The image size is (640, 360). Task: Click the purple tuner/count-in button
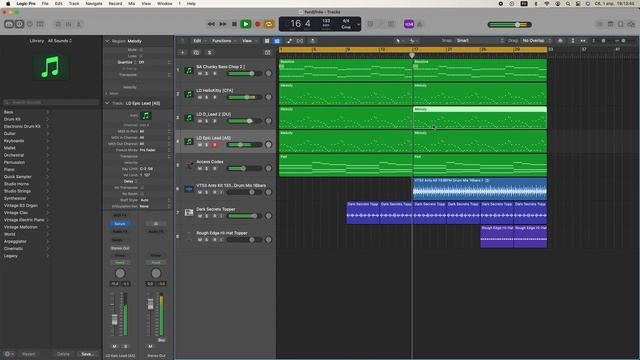pos(409,24)
